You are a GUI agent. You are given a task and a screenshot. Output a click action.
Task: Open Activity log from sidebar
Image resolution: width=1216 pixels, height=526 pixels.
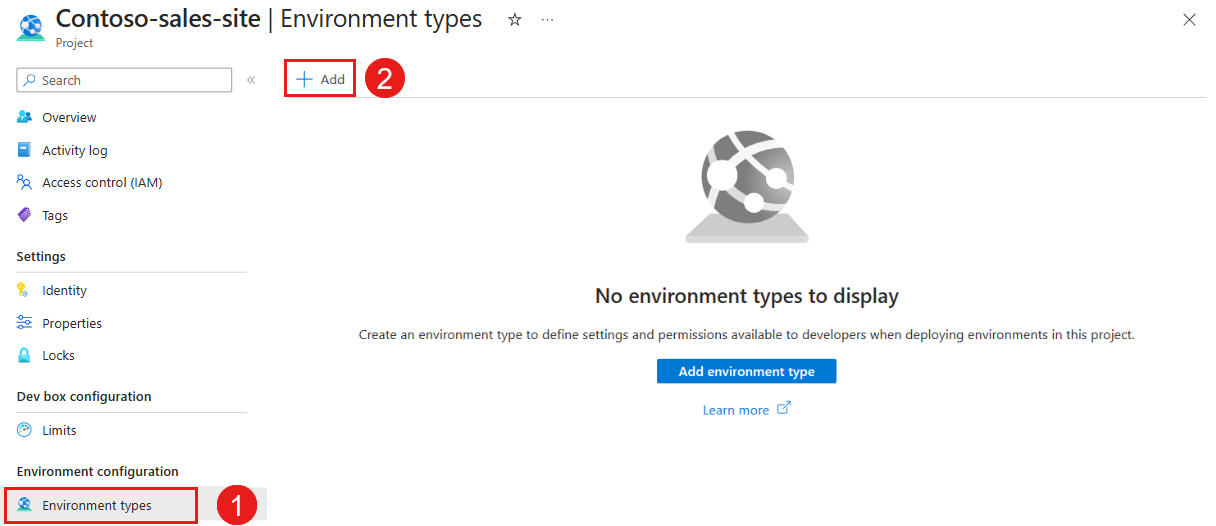tap(75, 150)
